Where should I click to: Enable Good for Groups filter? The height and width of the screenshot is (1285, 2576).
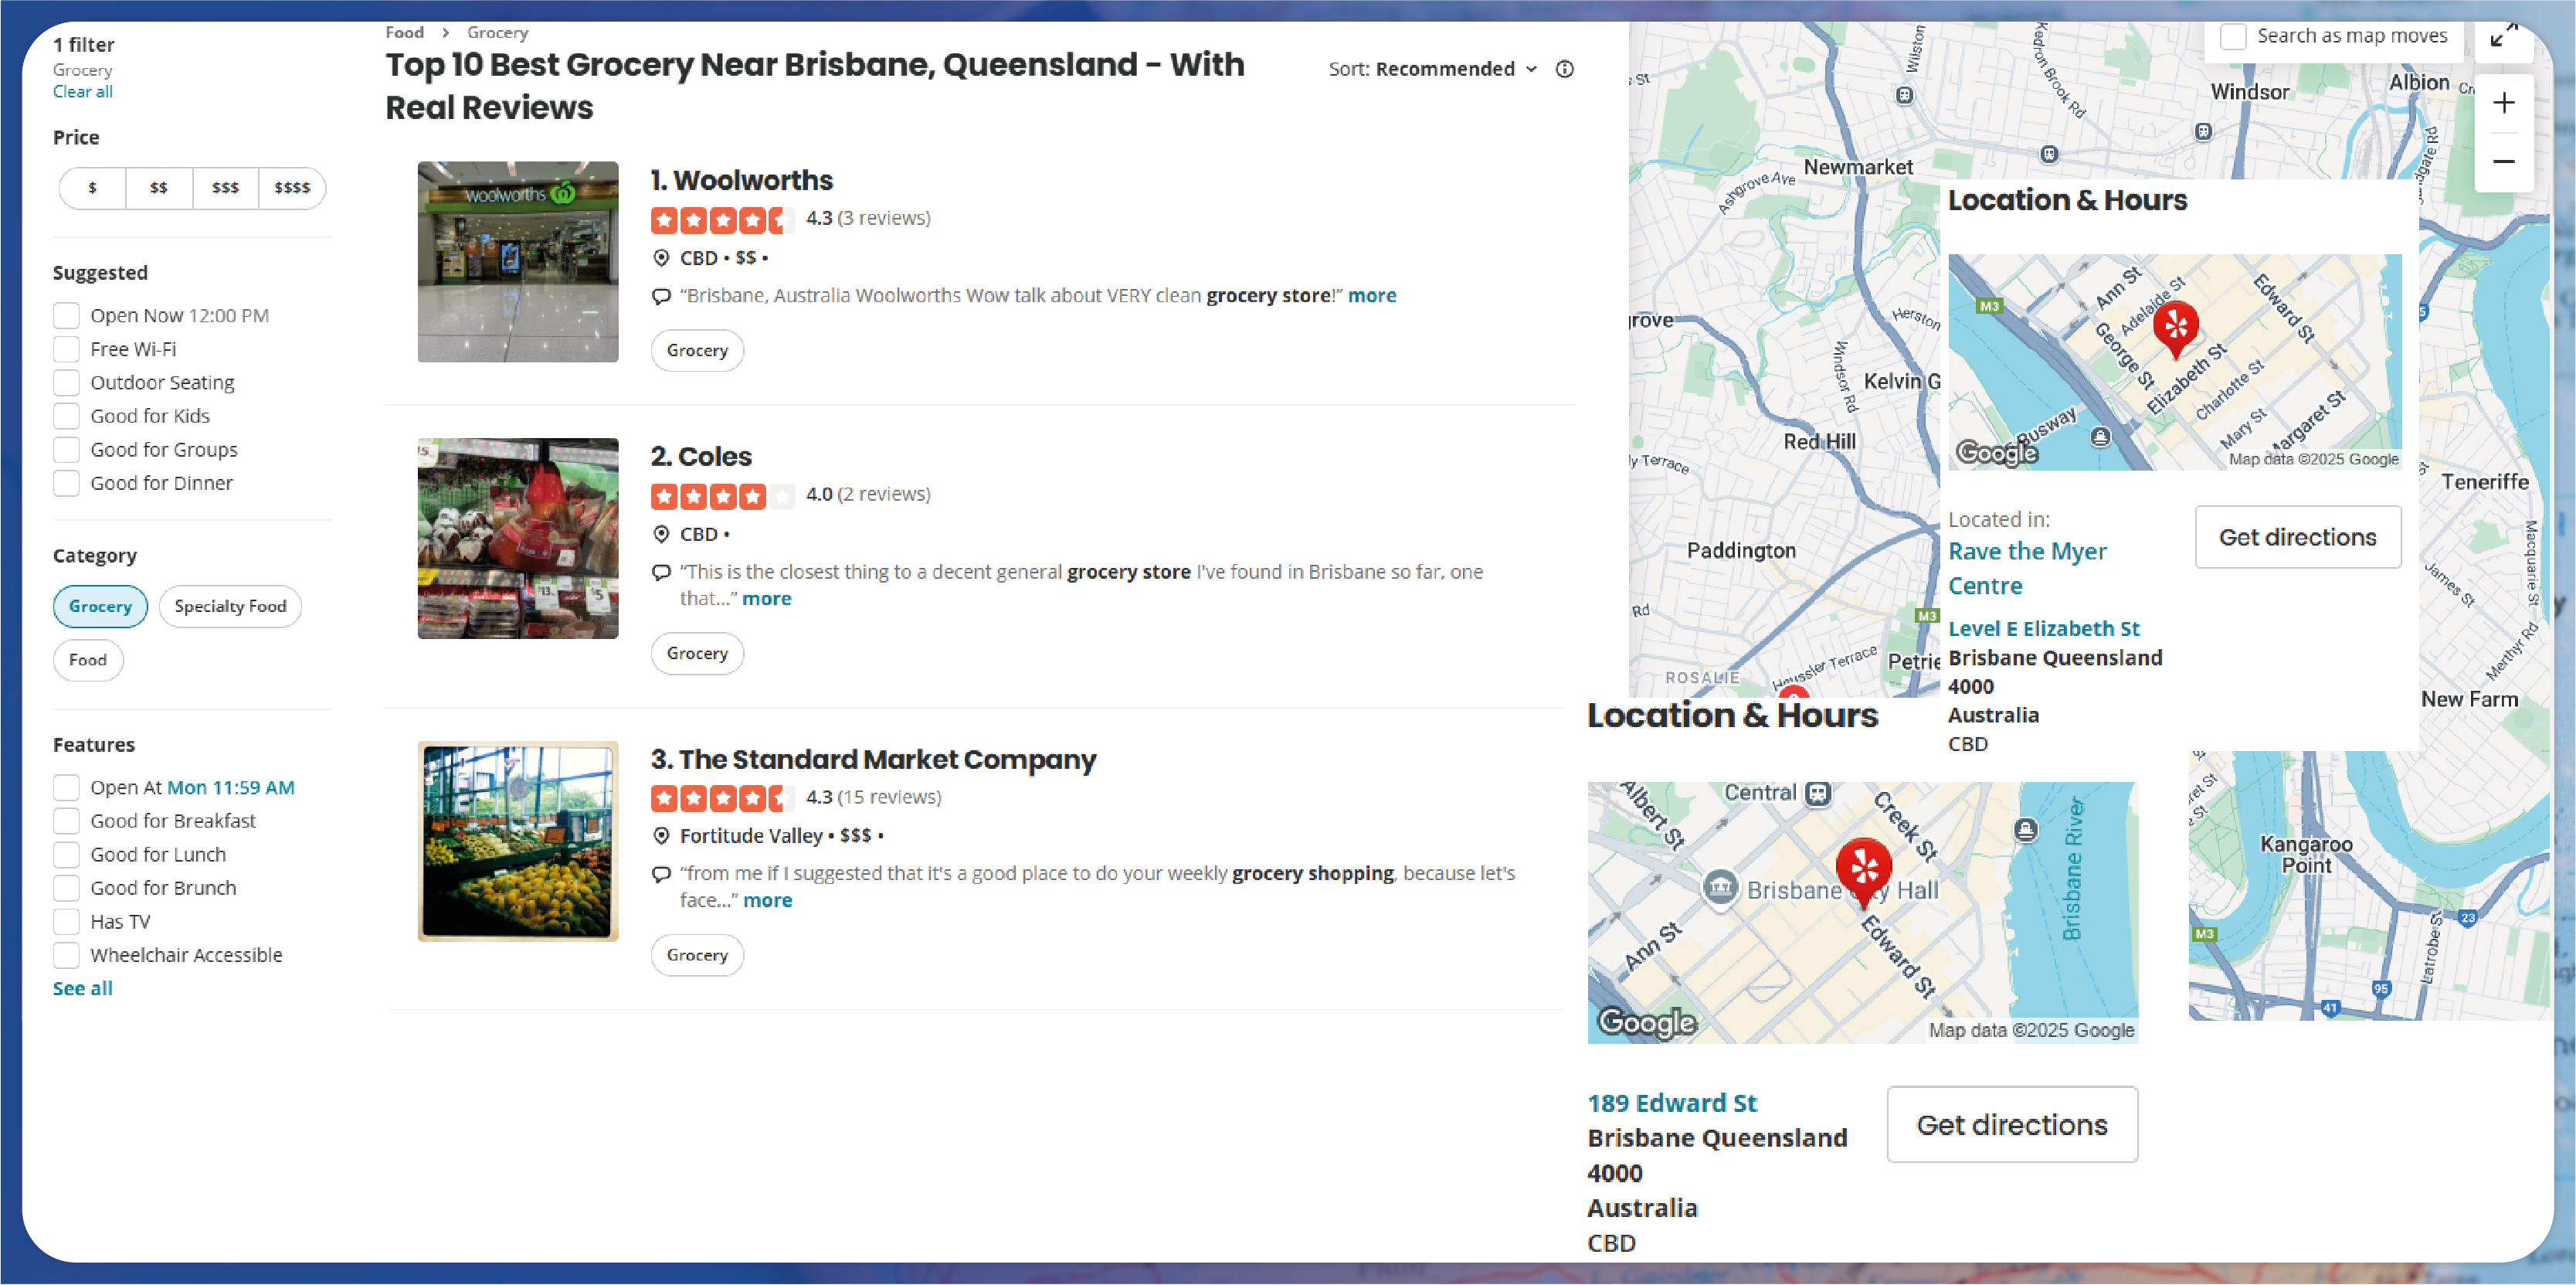pos(66,450)
